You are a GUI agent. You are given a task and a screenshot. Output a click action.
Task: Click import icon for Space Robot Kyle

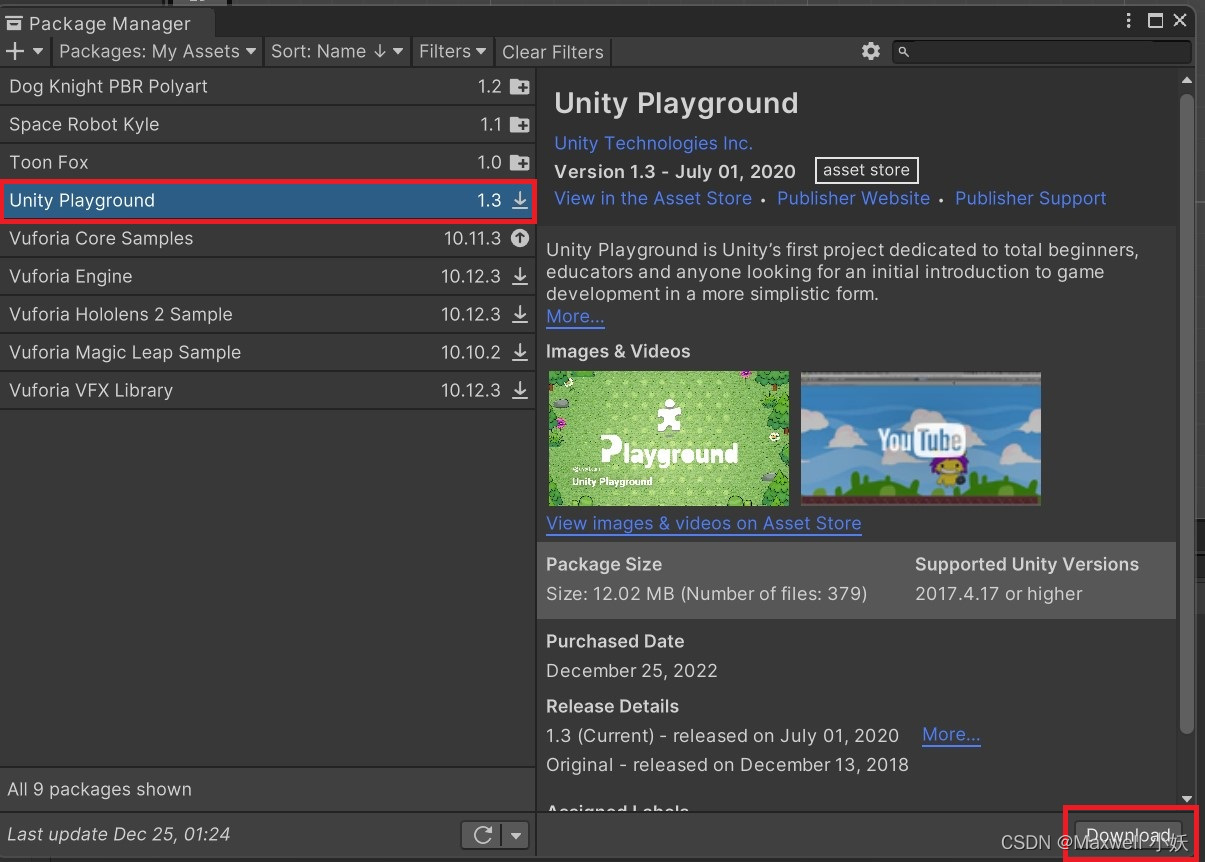(x=520, y=125)
